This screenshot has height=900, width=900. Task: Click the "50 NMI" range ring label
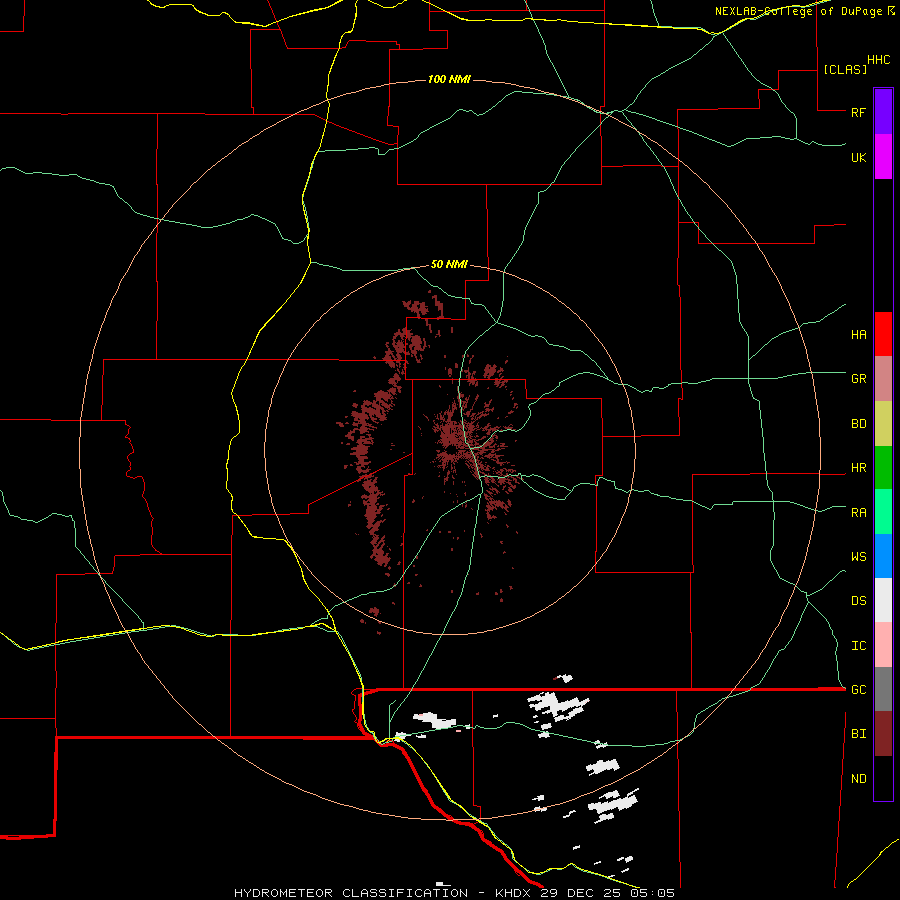click(x=449, y=264)
